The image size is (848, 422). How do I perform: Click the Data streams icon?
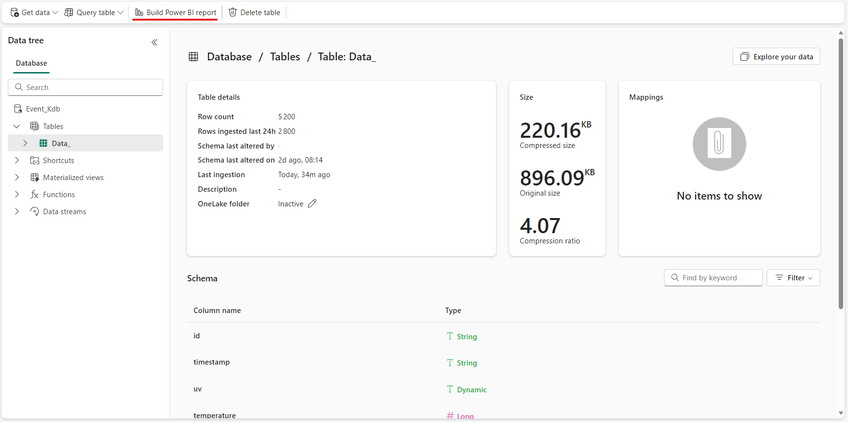34,212
